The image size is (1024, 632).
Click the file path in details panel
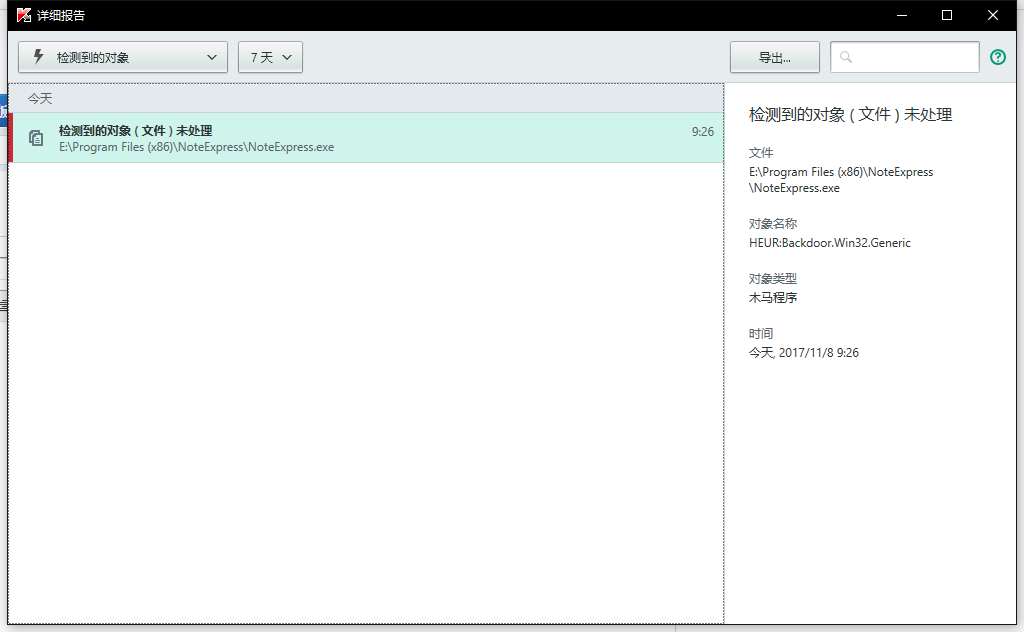pyautogui.click(x=840, y=180)
